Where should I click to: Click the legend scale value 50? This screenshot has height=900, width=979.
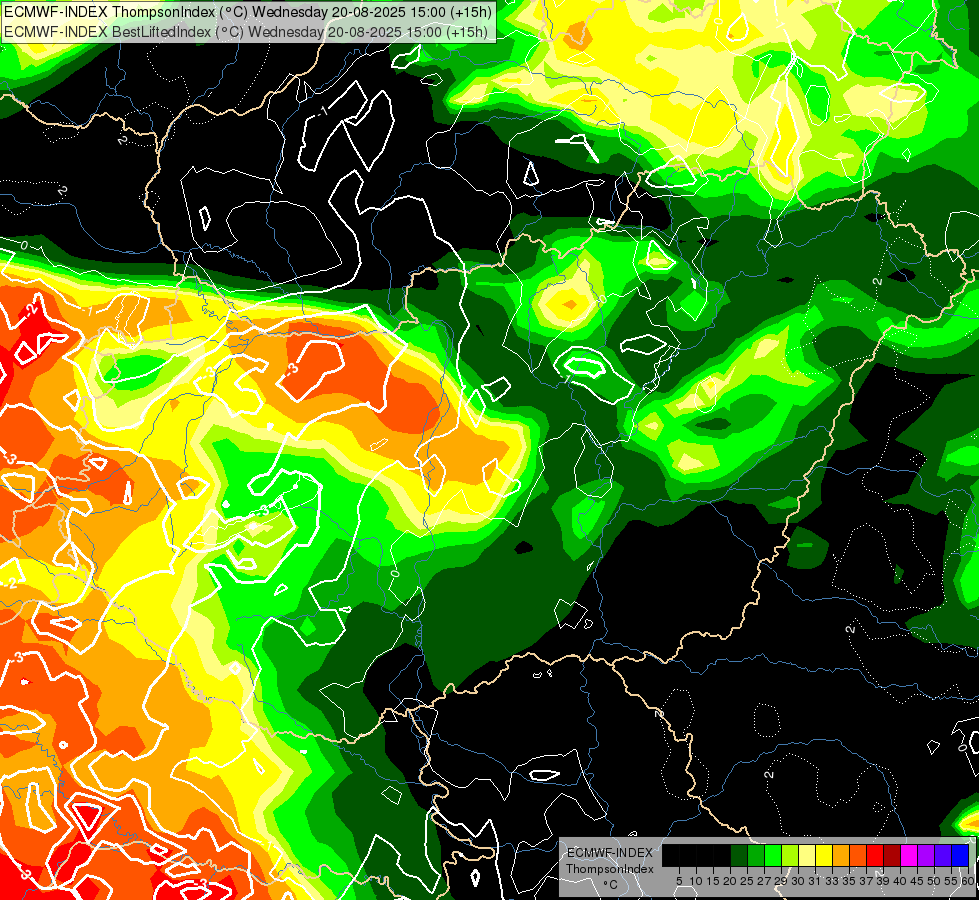click(935, 881)
